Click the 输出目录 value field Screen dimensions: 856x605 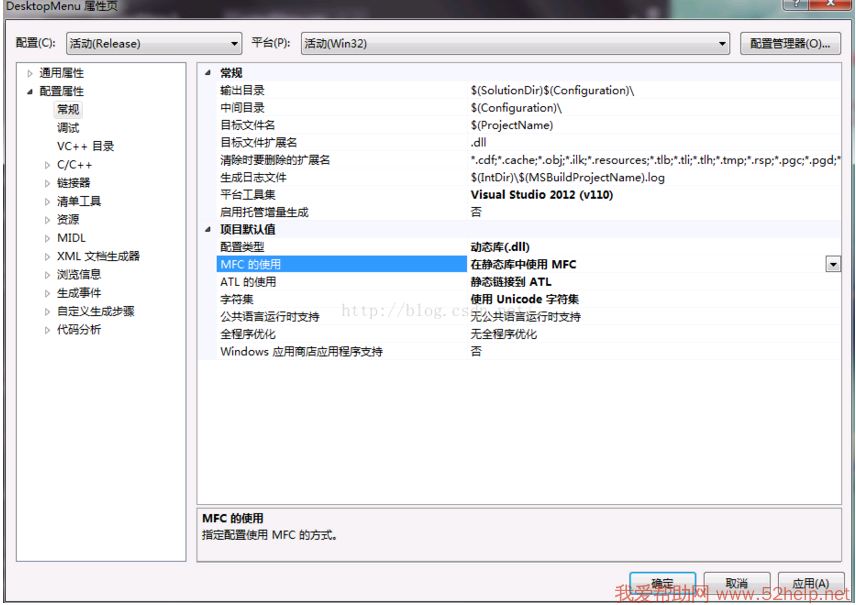(650, 90)
